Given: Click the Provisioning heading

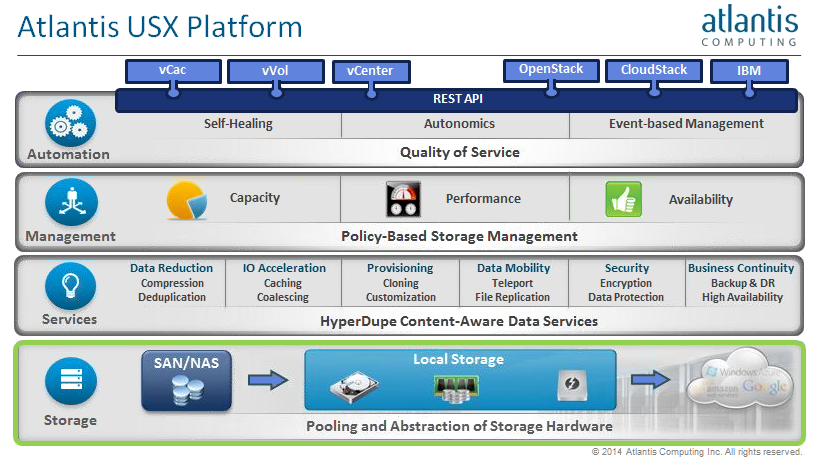Looking at the screenshot, I should point(400,268).
